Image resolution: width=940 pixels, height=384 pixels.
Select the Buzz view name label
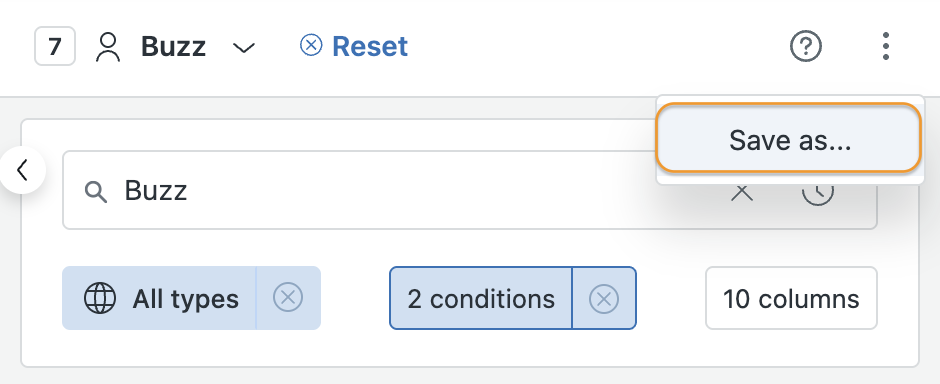pos(173,47)
